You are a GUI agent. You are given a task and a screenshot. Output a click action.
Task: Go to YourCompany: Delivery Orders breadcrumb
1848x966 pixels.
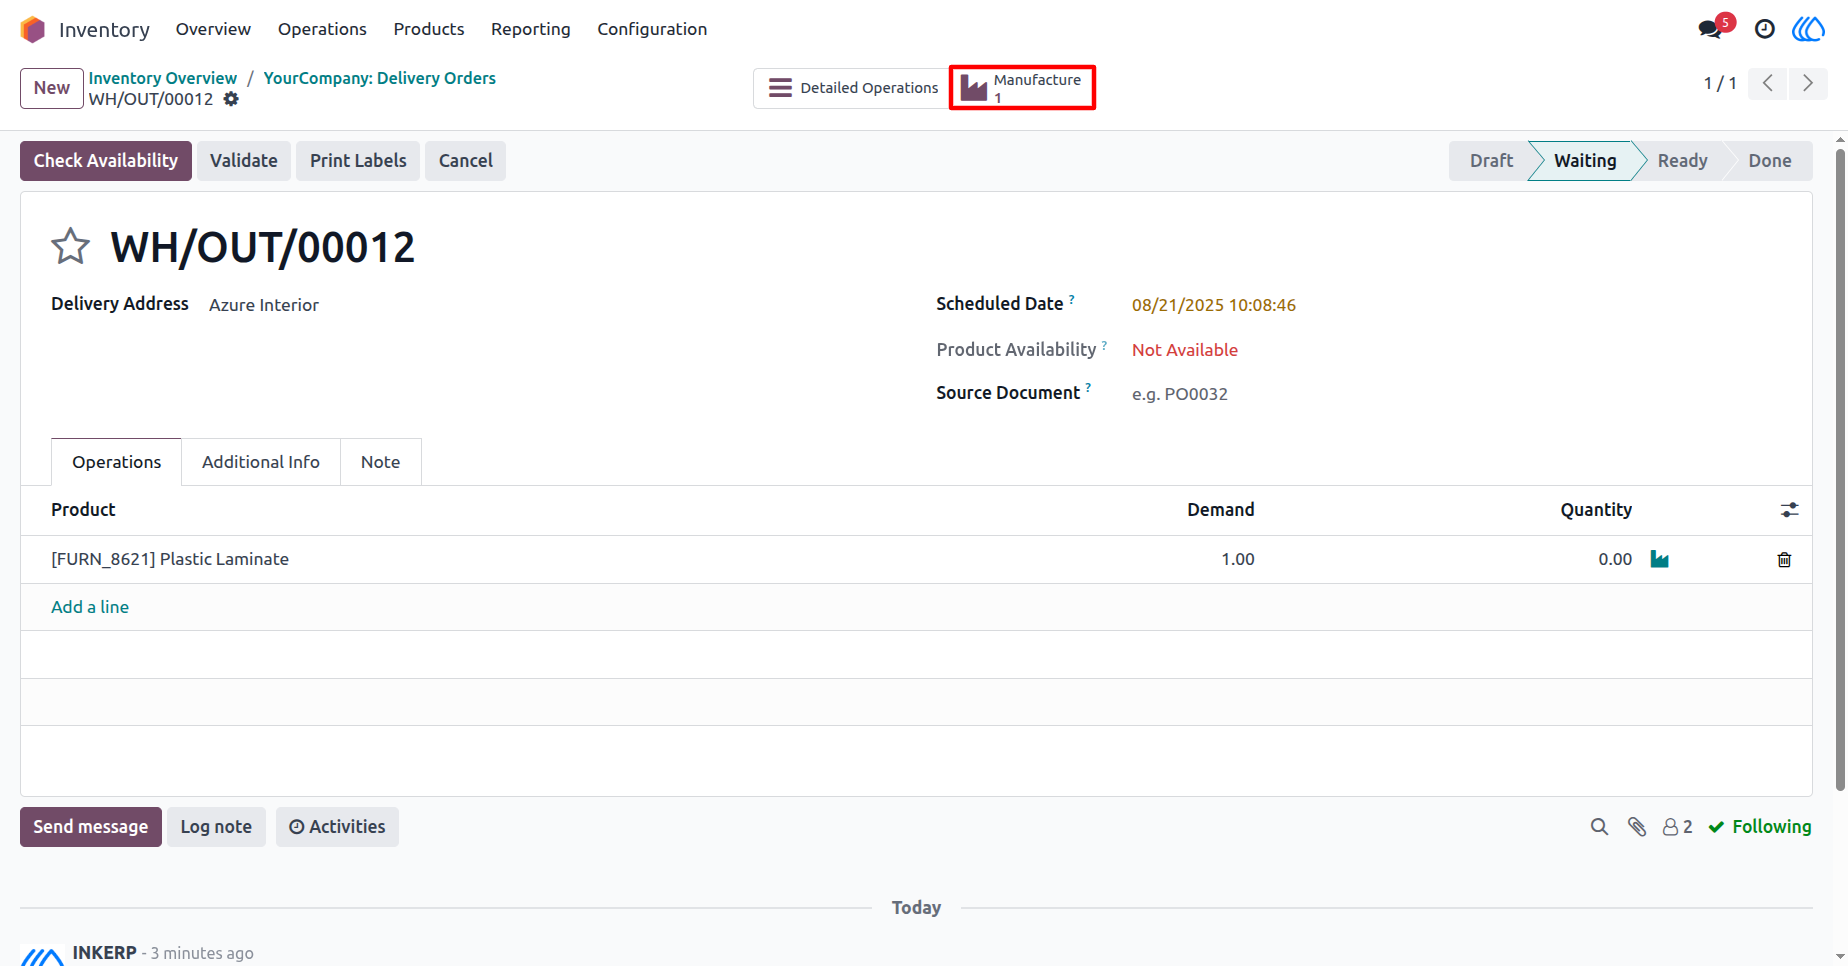pos(380,78)
